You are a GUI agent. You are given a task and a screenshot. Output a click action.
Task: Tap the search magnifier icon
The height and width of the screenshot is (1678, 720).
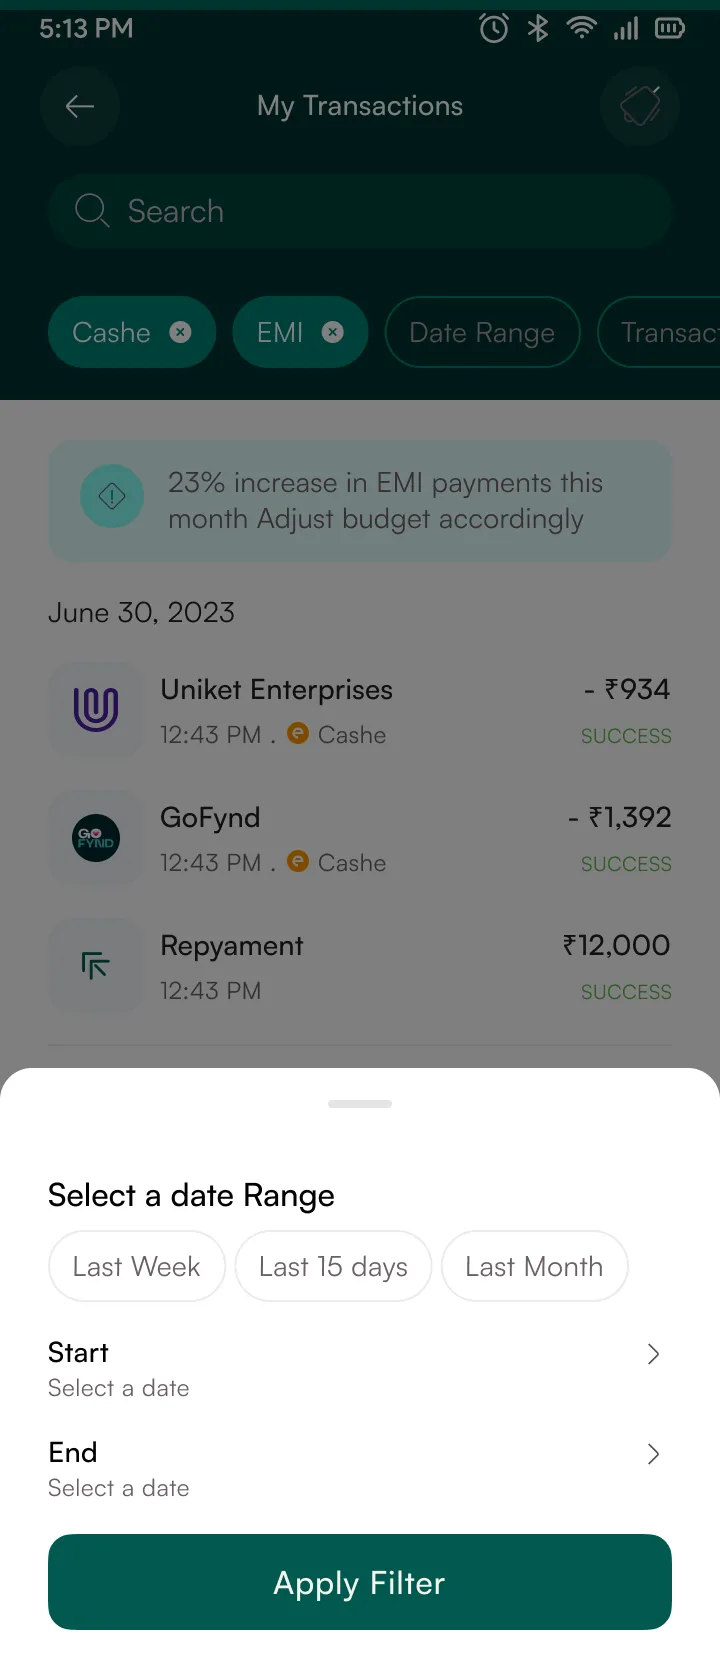(x=92, y=211)
